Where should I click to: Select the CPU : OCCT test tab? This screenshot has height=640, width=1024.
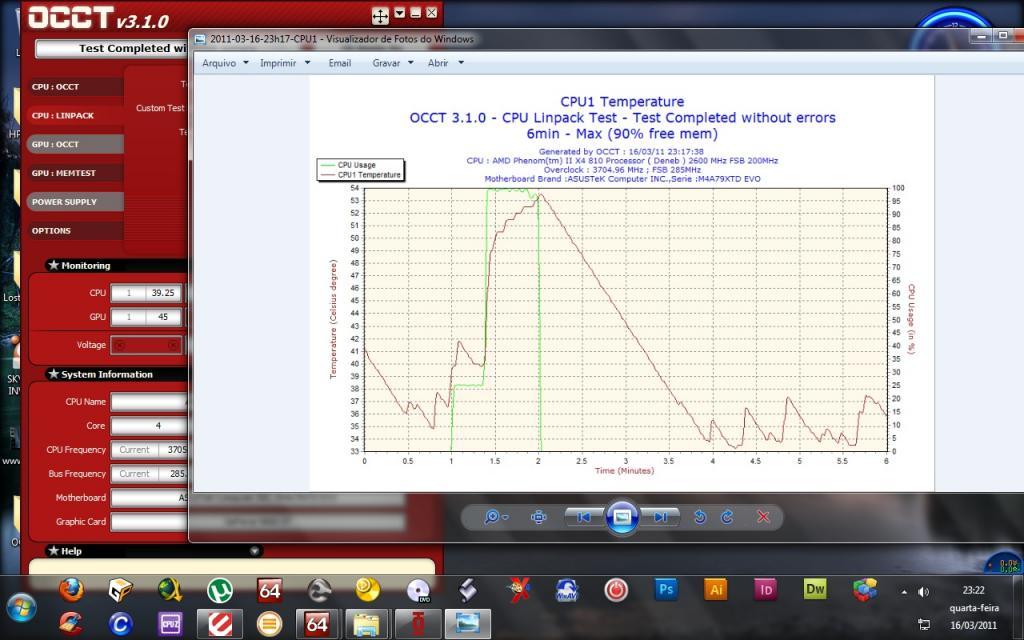75,87
